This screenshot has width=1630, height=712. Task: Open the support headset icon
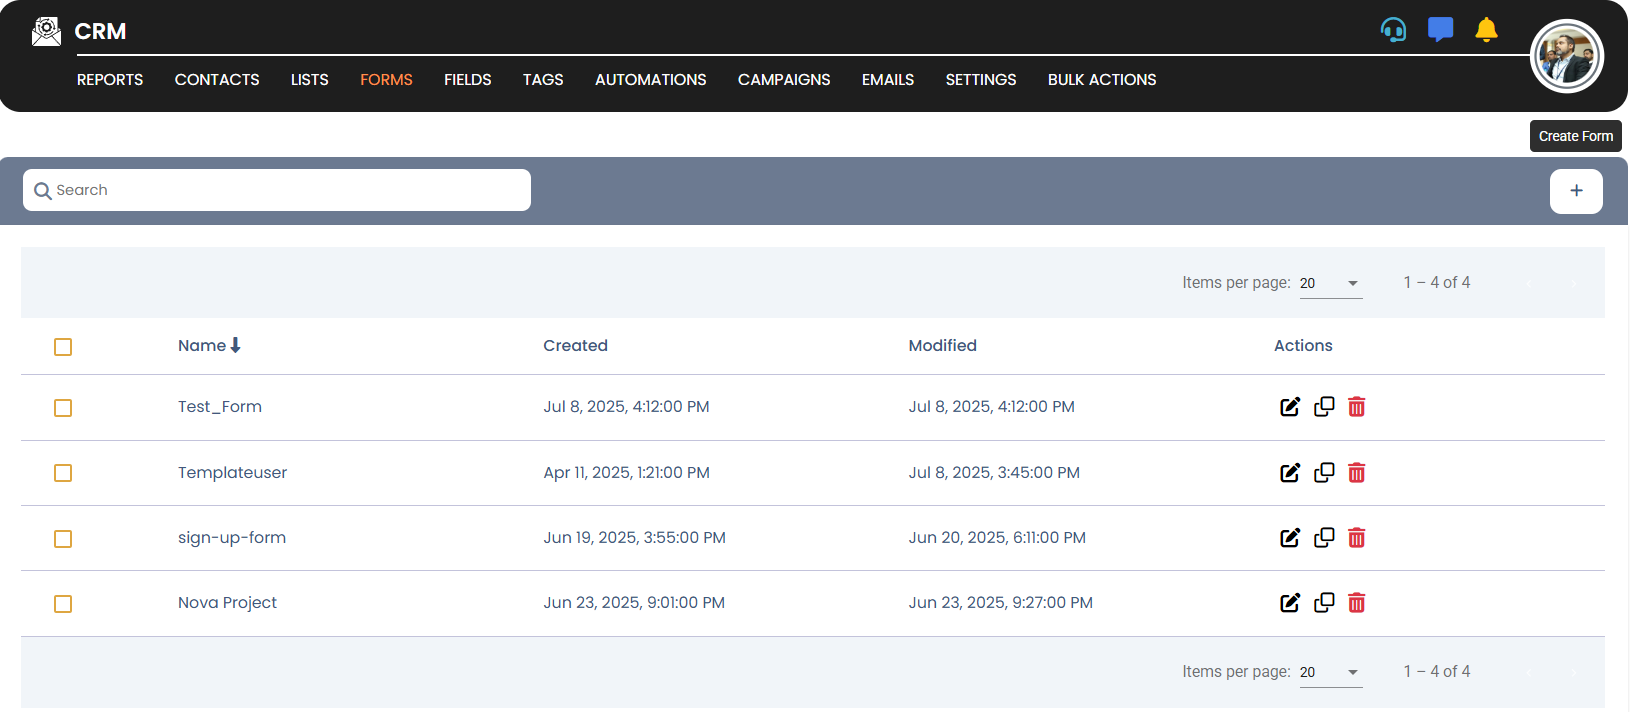pyautogui.click(x=1393, y=30)
